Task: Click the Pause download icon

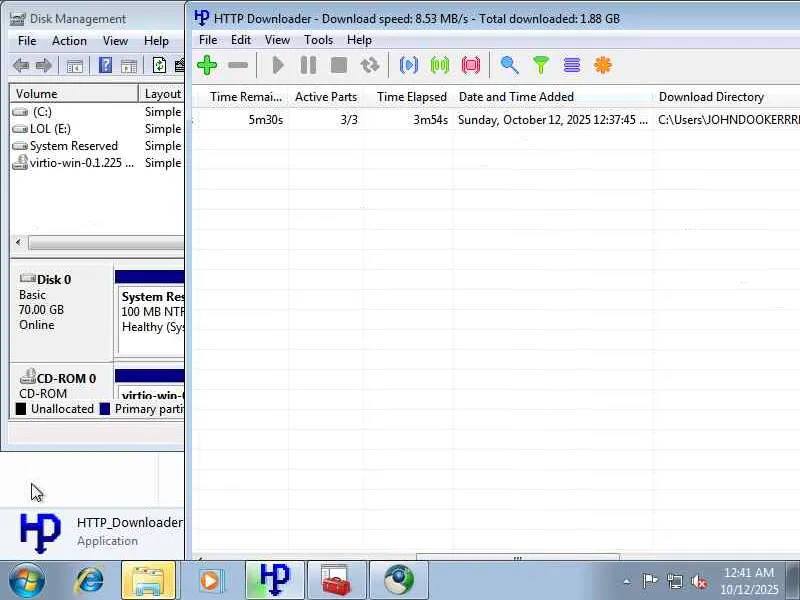Action: point(308,65)
